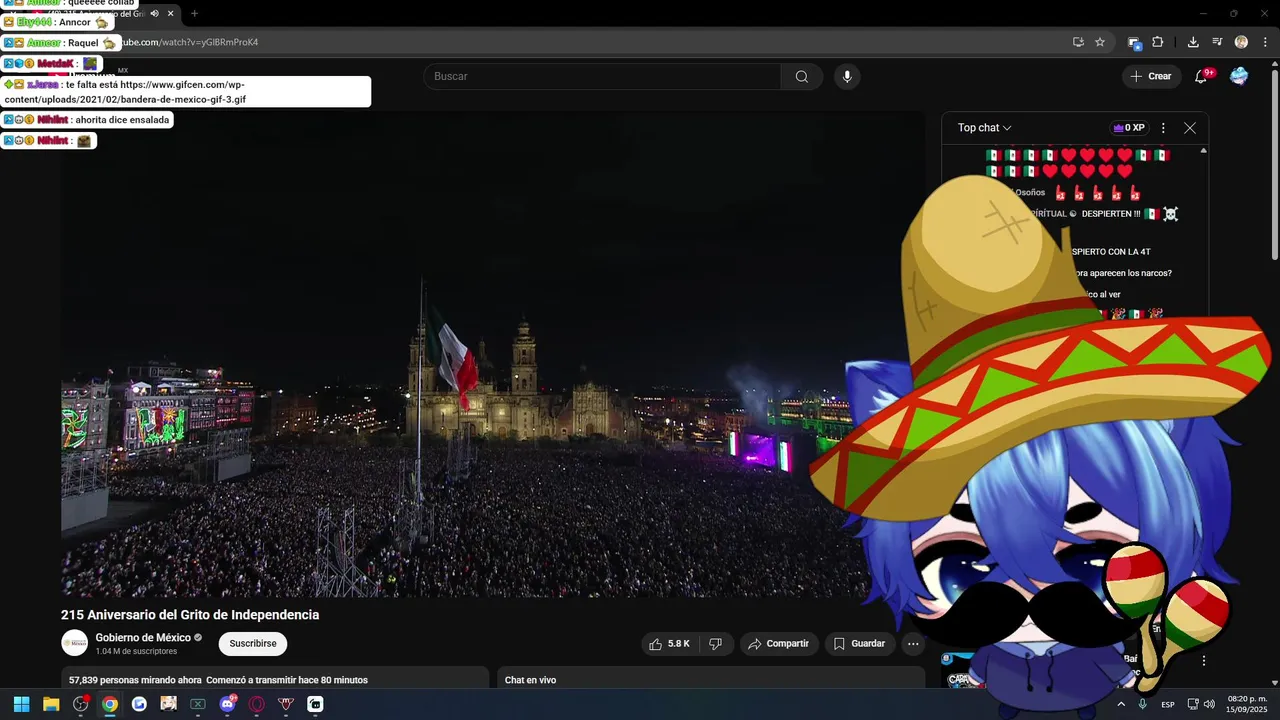1280x720 pixels.
Task: Show hidden tray icons chevron
Action: pyautogui.click(x=1121, y=704)
